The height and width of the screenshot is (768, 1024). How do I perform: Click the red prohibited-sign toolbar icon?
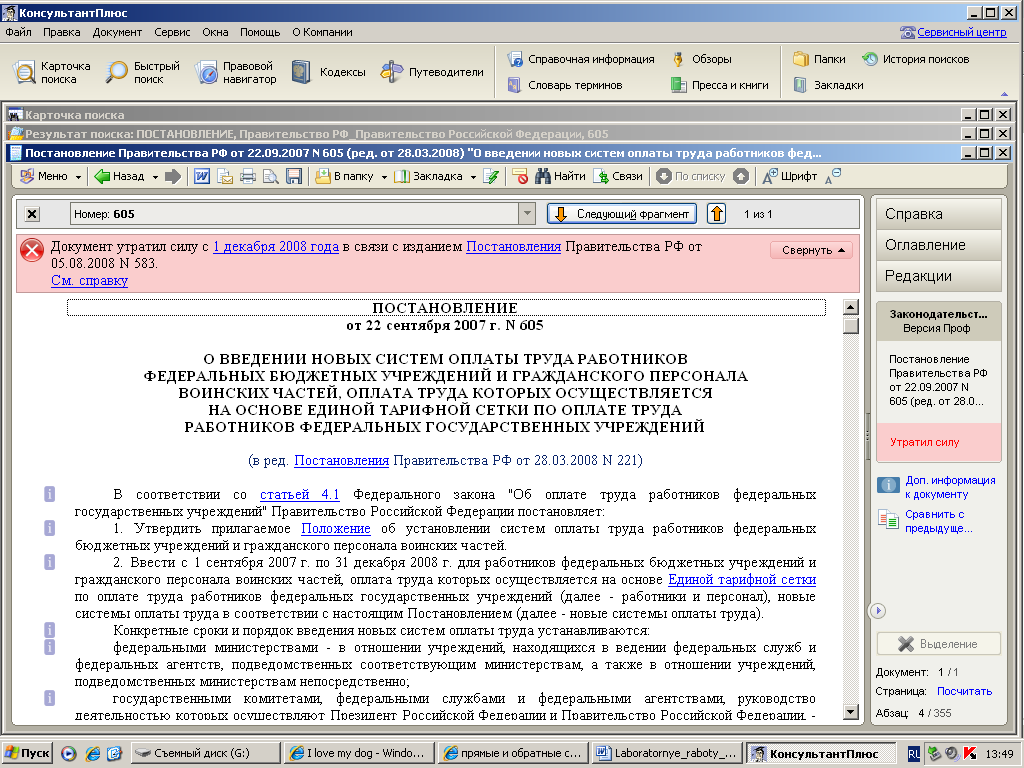pos(520,176)
